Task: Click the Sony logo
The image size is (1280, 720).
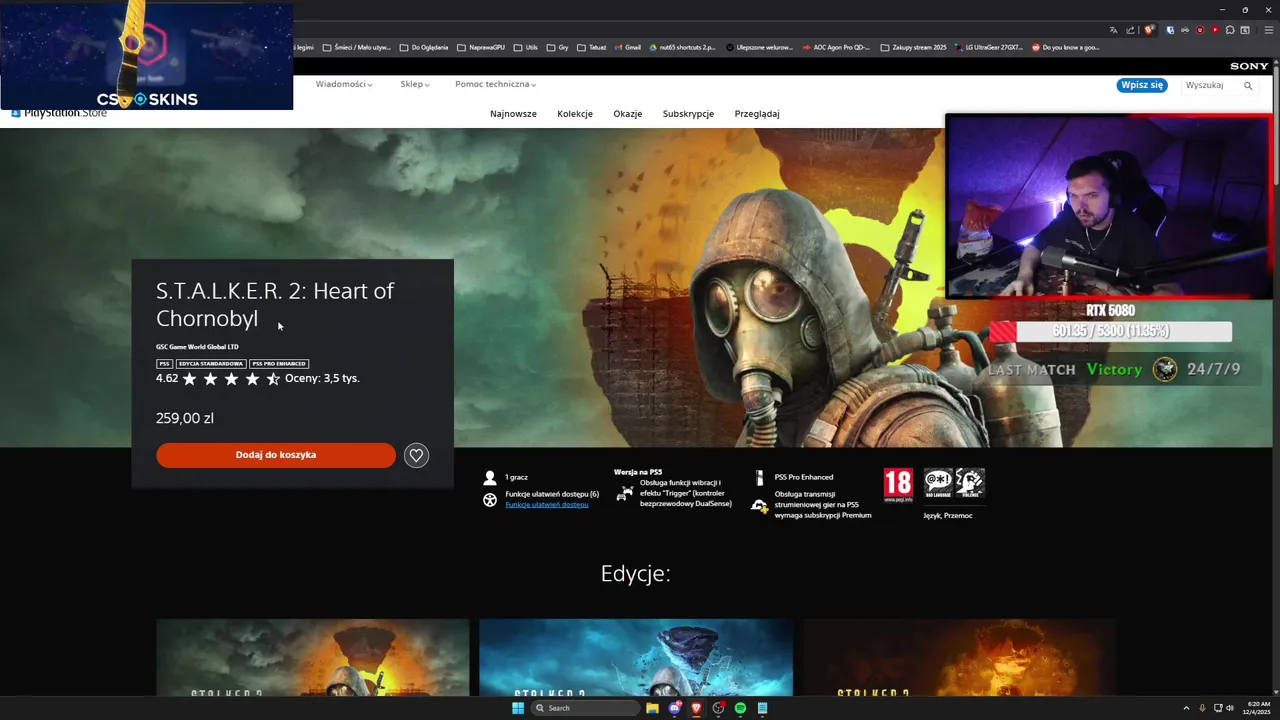Action: pyautogui.click(x=1249, y=66)
